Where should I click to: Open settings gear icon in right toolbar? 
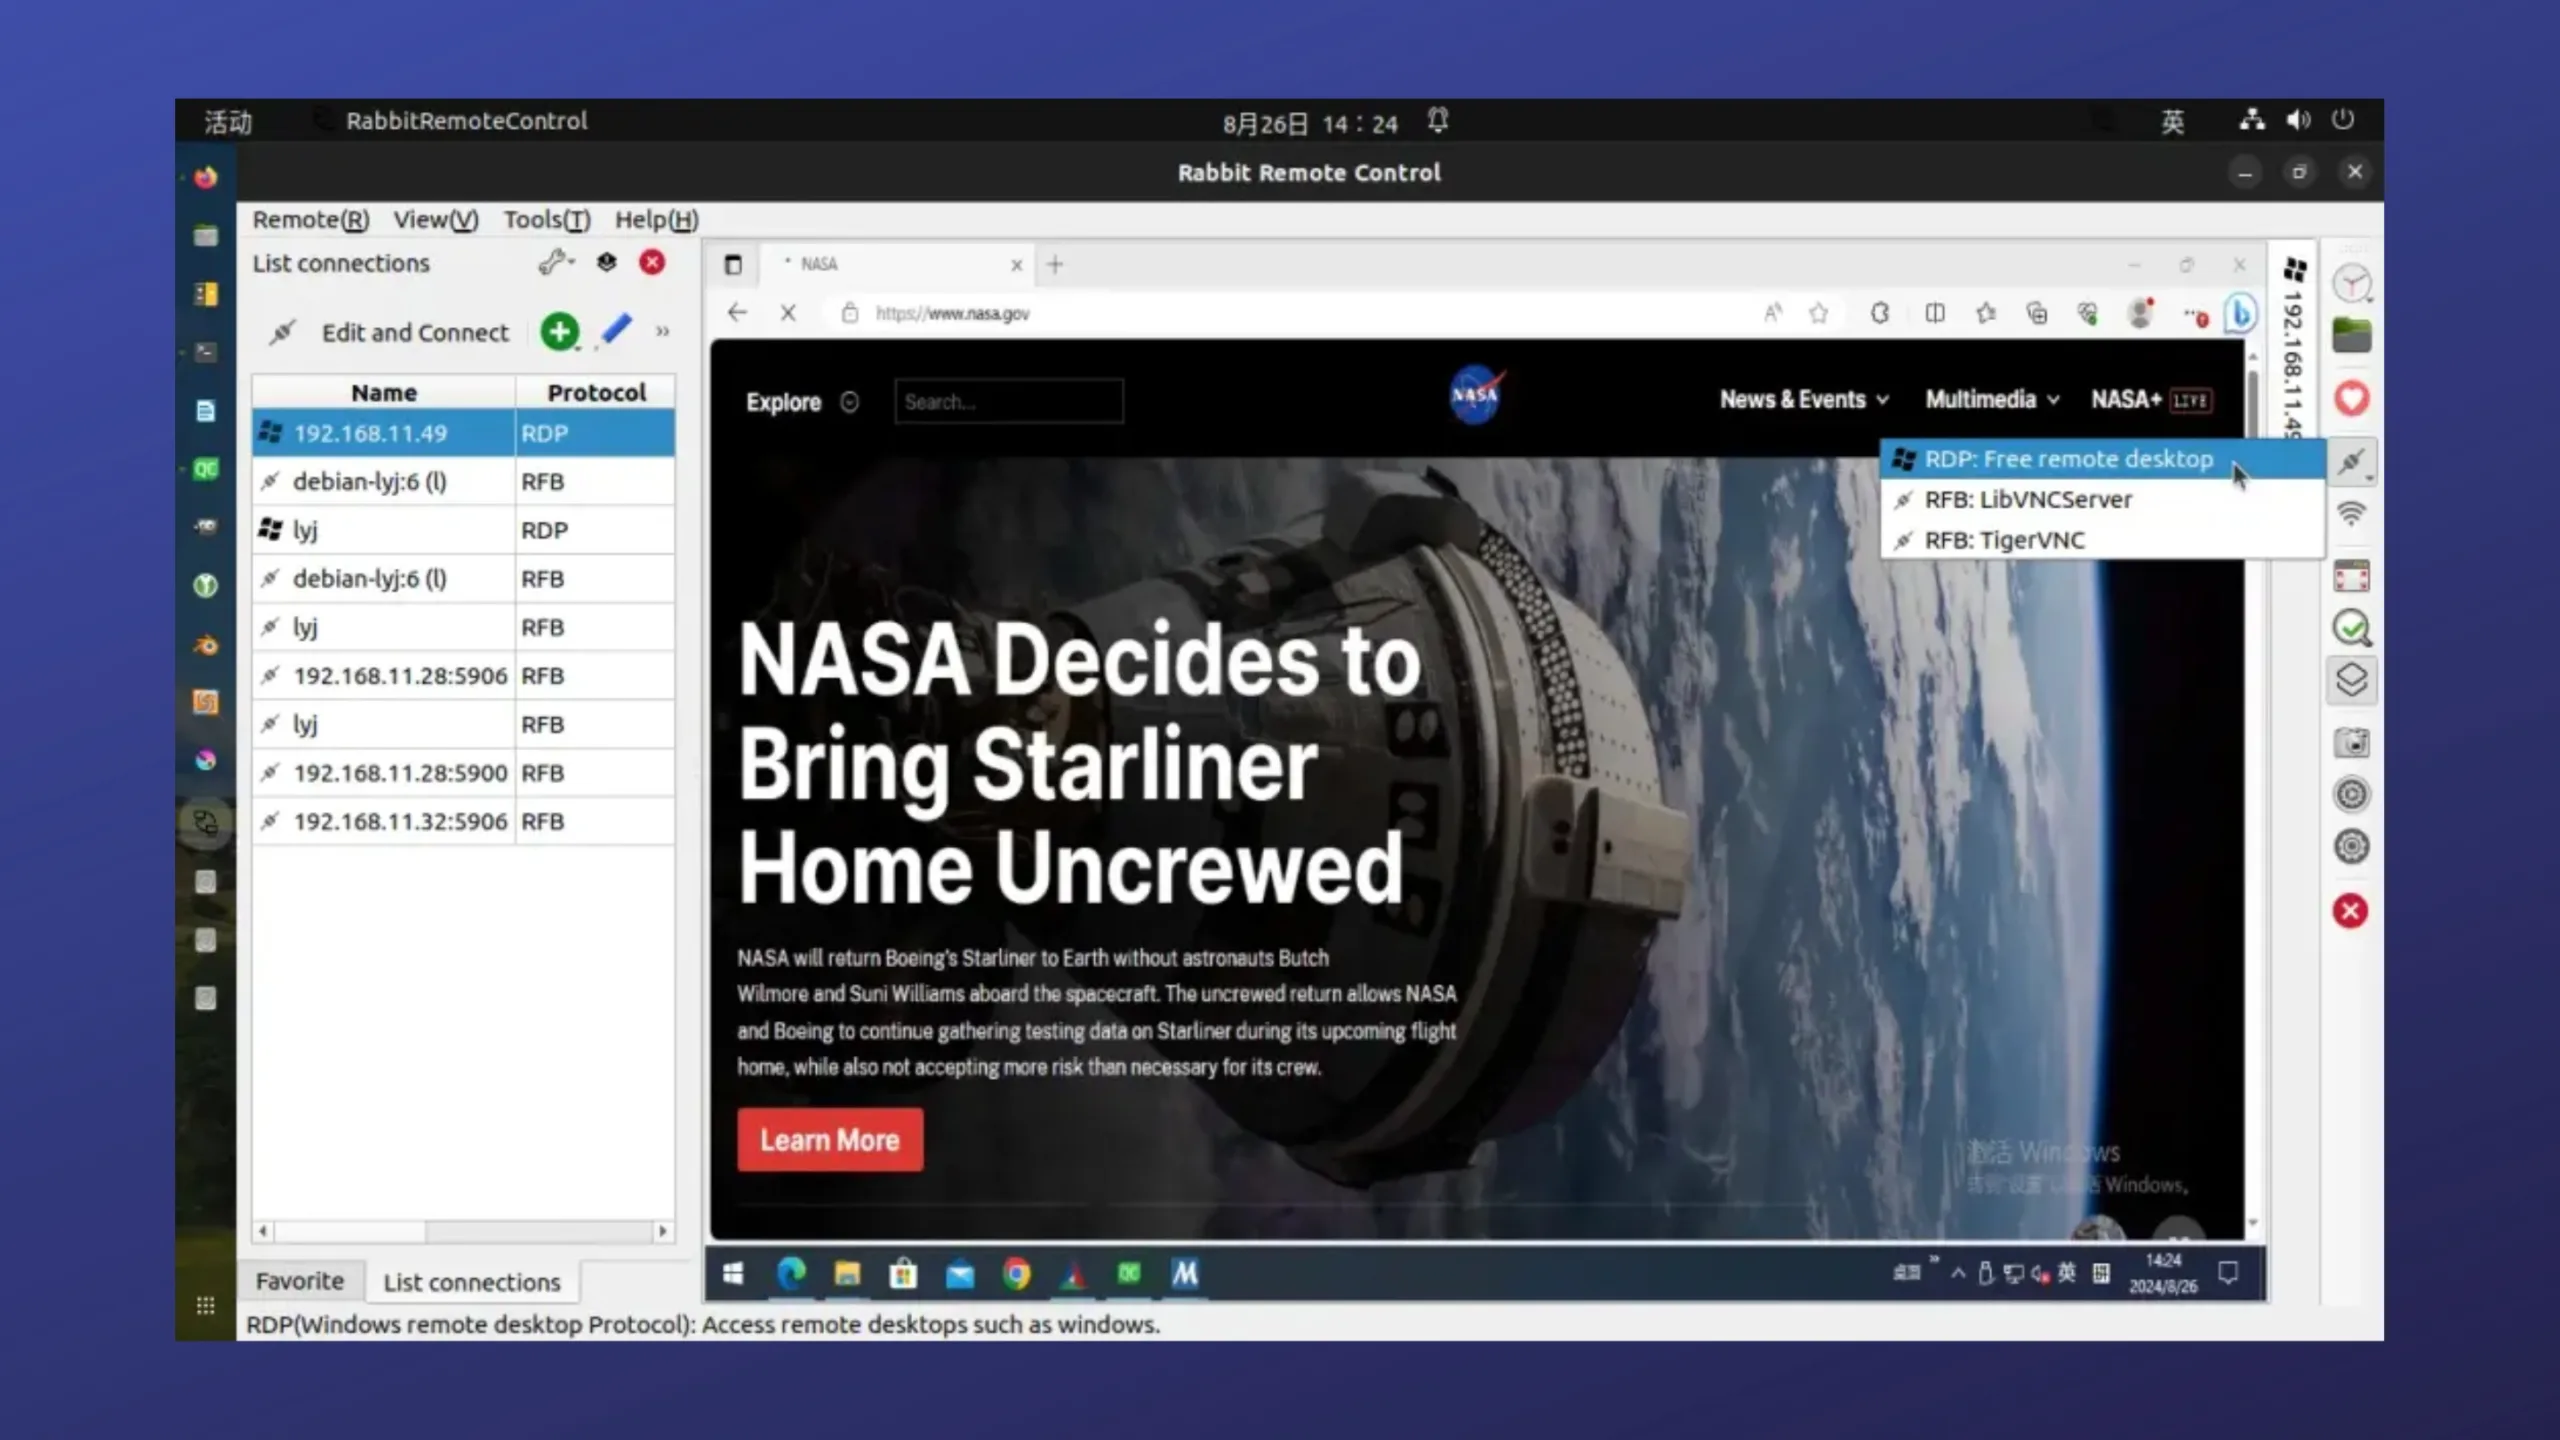(2352, 847)
